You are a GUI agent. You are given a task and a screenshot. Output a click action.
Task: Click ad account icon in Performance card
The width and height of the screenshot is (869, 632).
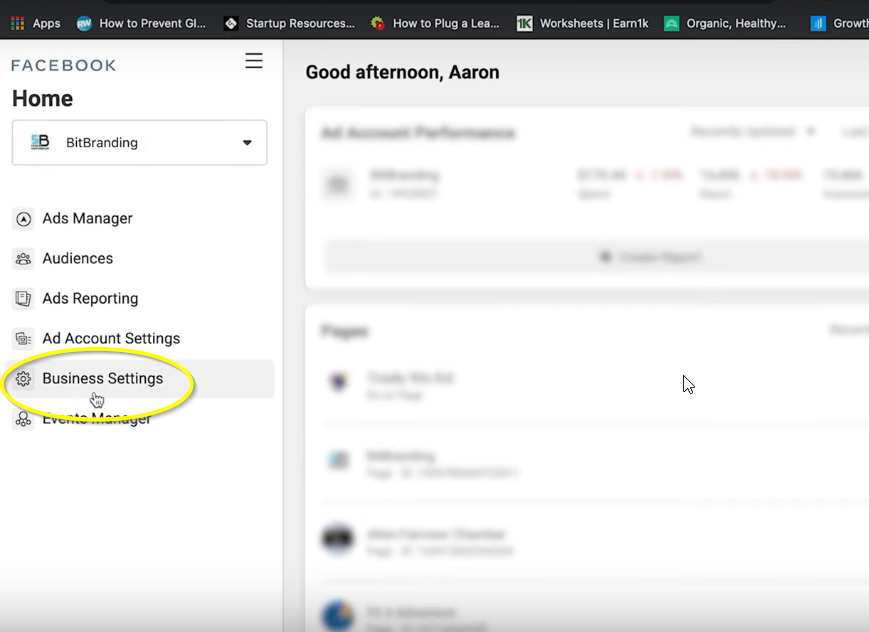click(338, 184)
